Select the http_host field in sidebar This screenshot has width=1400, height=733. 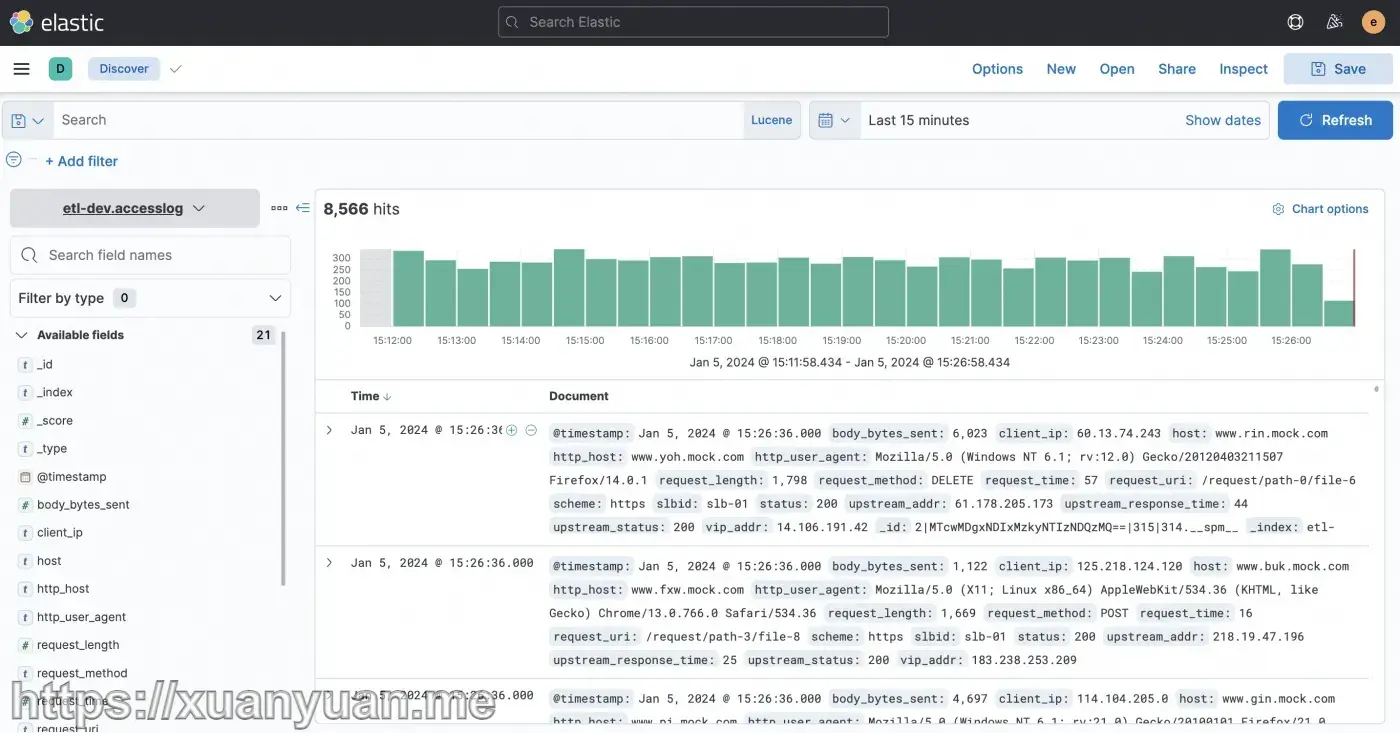[x=63, y=589]
